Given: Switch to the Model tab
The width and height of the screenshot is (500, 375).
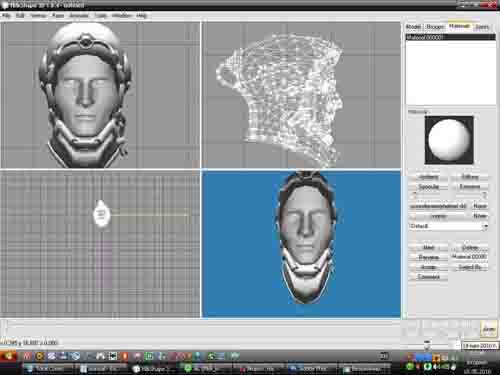Looking at the screenshot, I should (x=414, y=27).
